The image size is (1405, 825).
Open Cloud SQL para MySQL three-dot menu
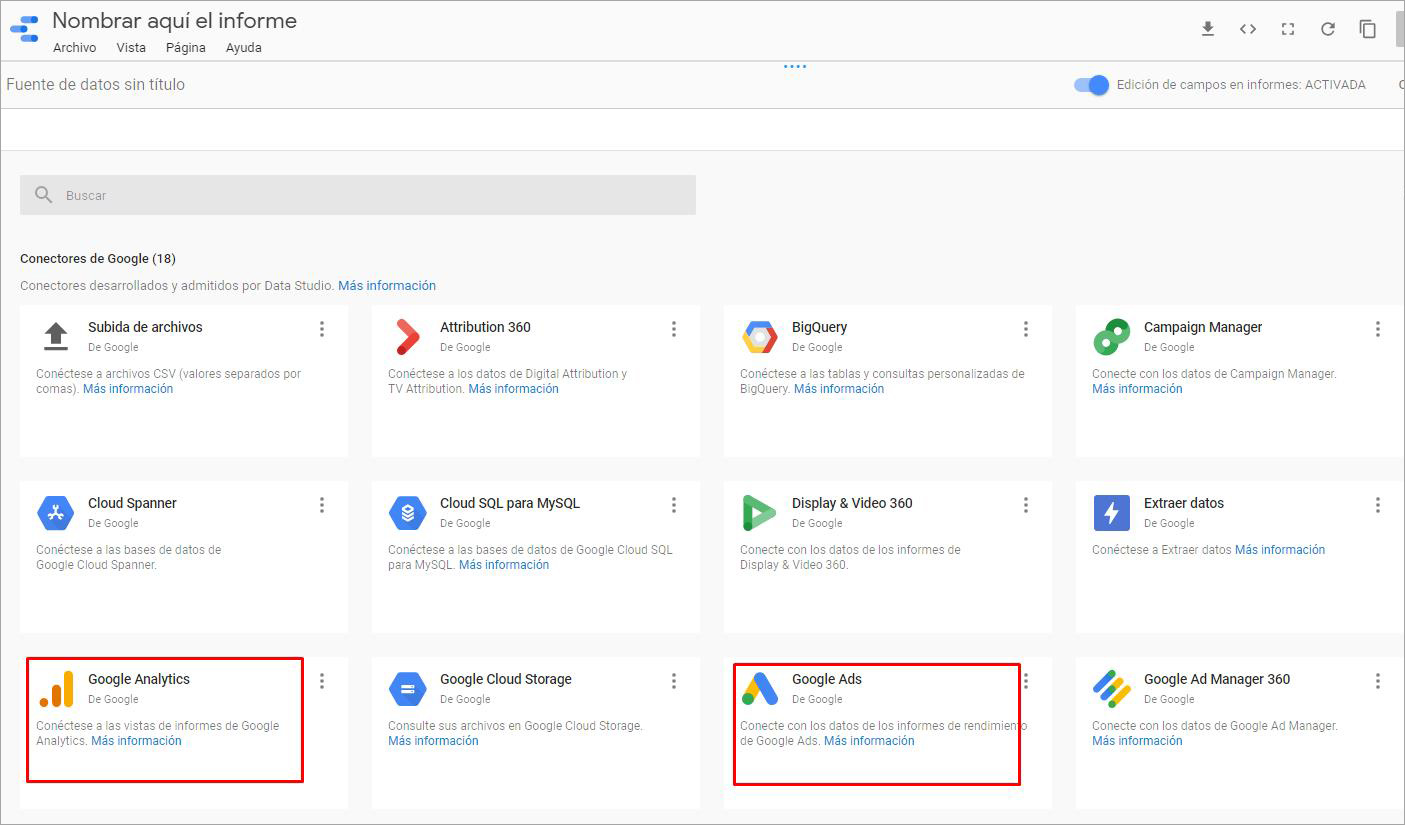point(674,505)
